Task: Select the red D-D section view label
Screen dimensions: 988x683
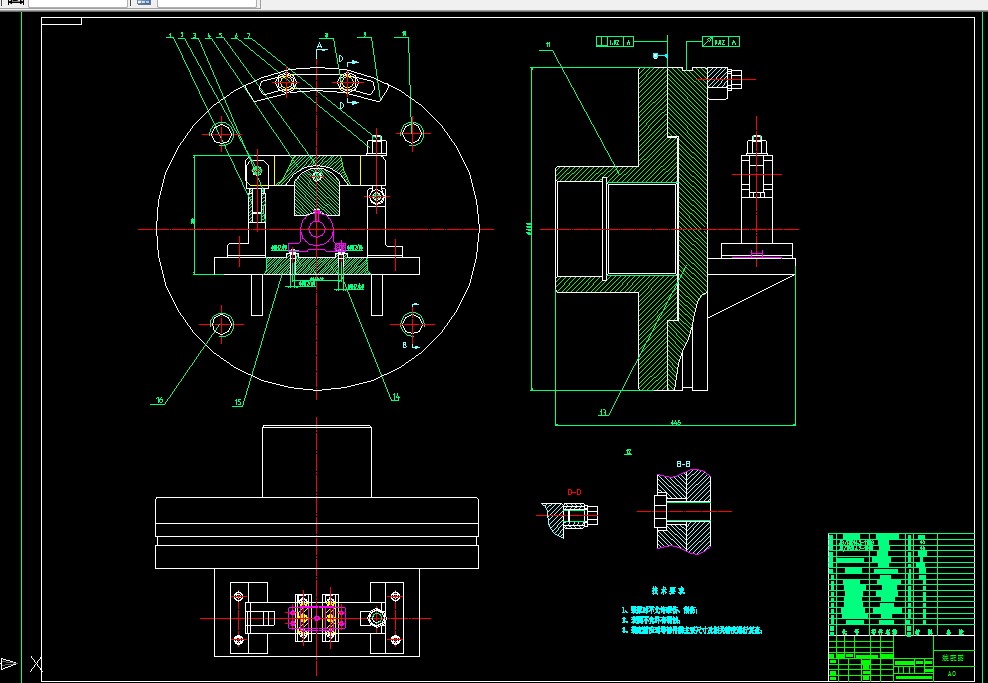Action: (x=574, y=492)
